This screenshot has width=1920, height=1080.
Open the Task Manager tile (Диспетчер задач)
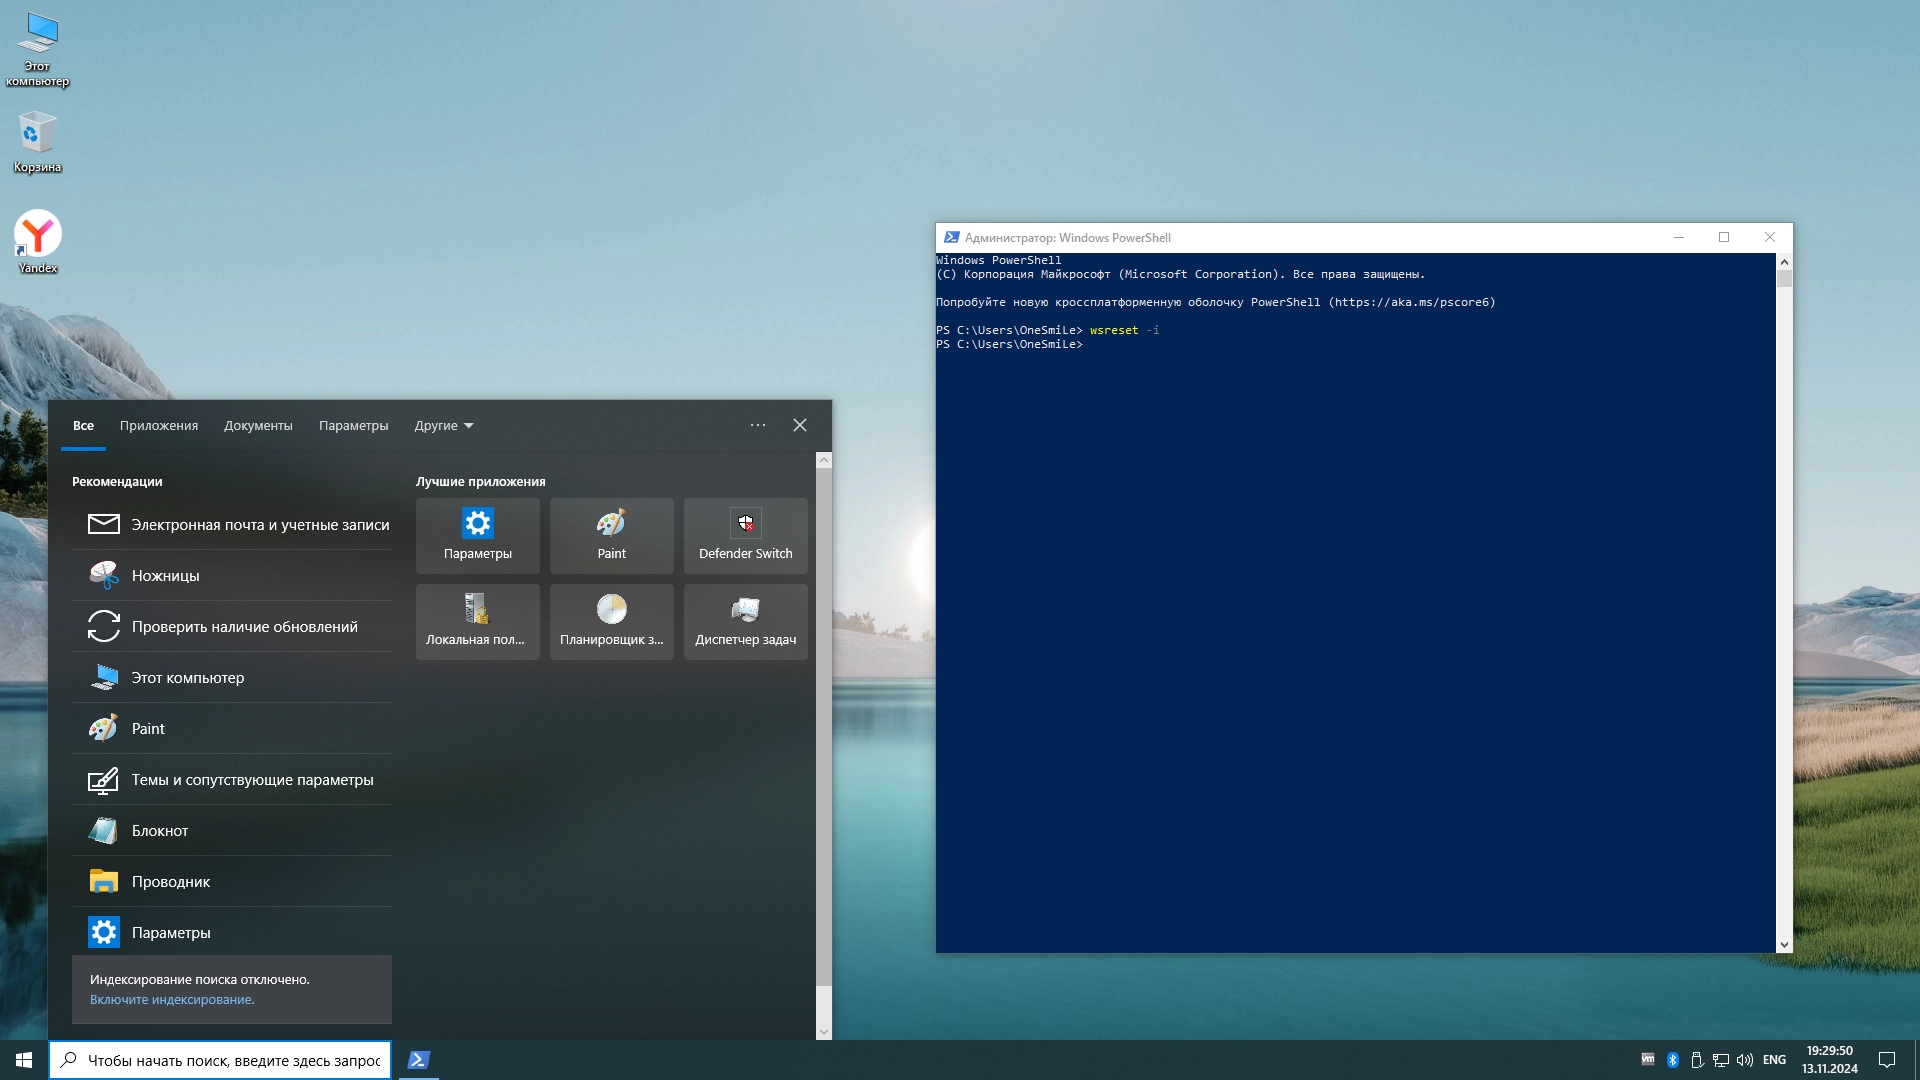pyautogui.click(x=745, y=621)
